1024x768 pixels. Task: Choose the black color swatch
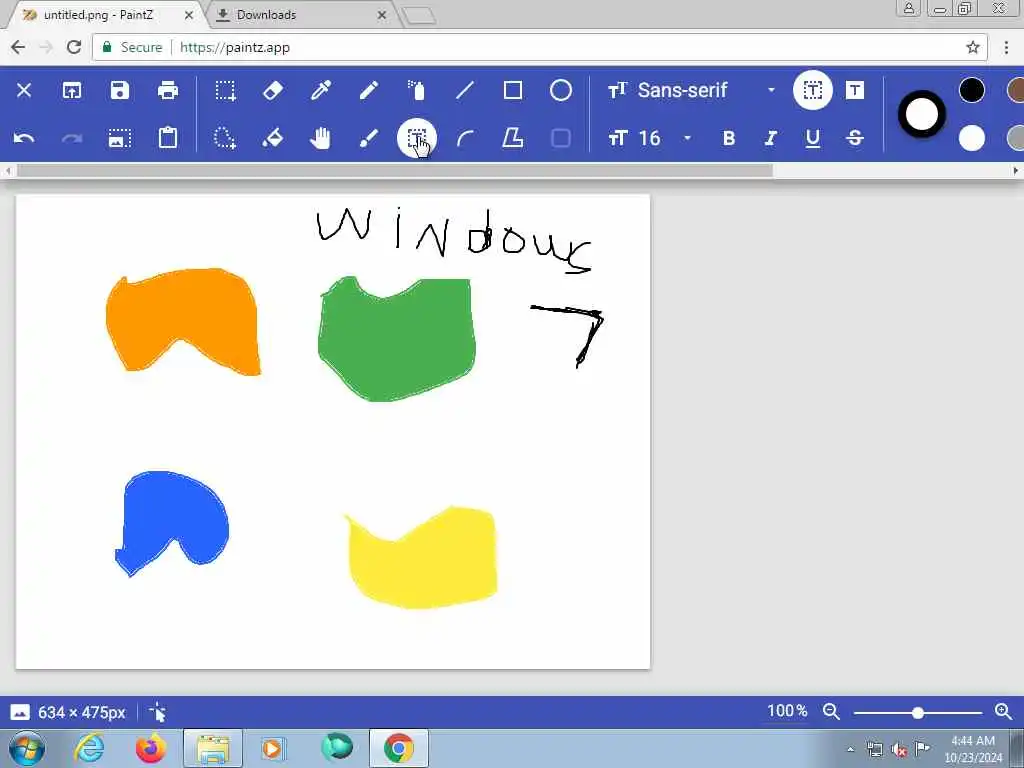[x=971, y=90]
